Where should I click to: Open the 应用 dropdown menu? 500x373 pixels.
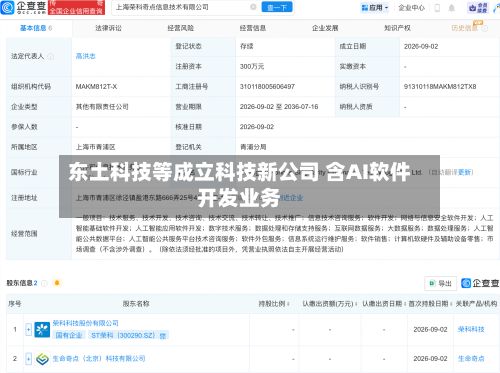[x=375, y=8]
